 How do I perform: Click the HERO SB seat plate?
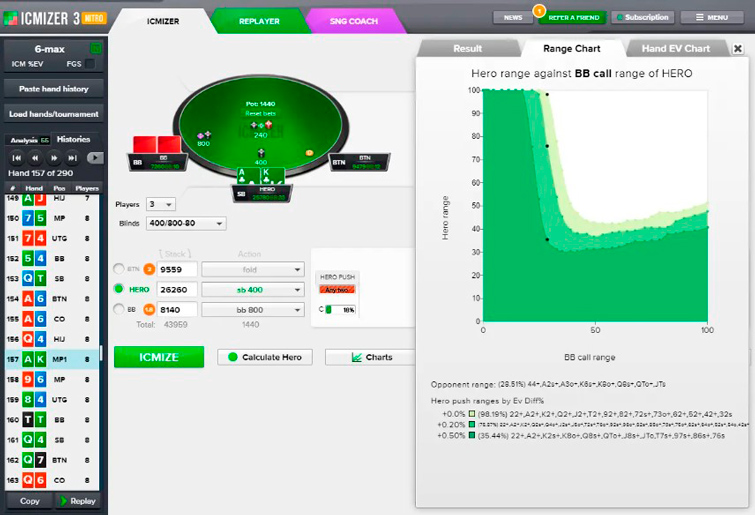tap(262, 193)
